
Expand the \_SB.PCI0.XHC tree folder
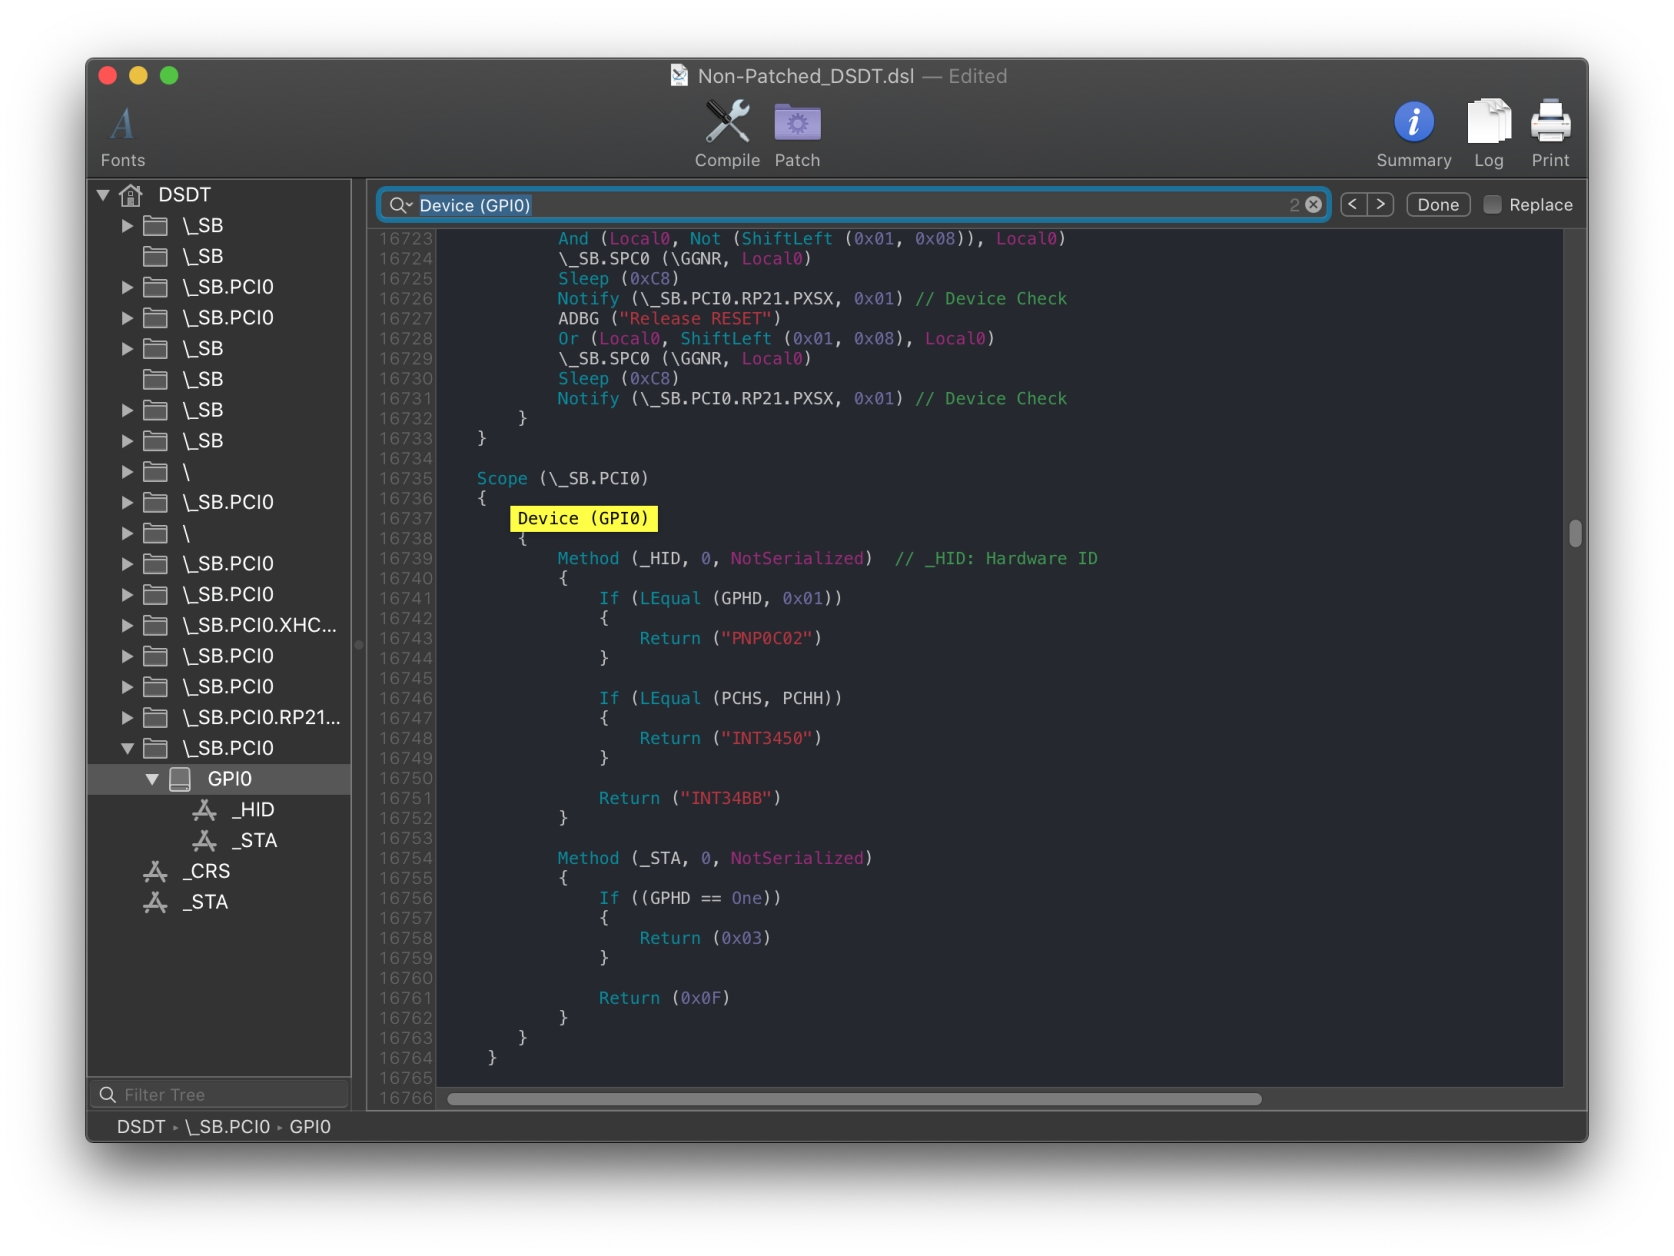click(x=127, y=626)
